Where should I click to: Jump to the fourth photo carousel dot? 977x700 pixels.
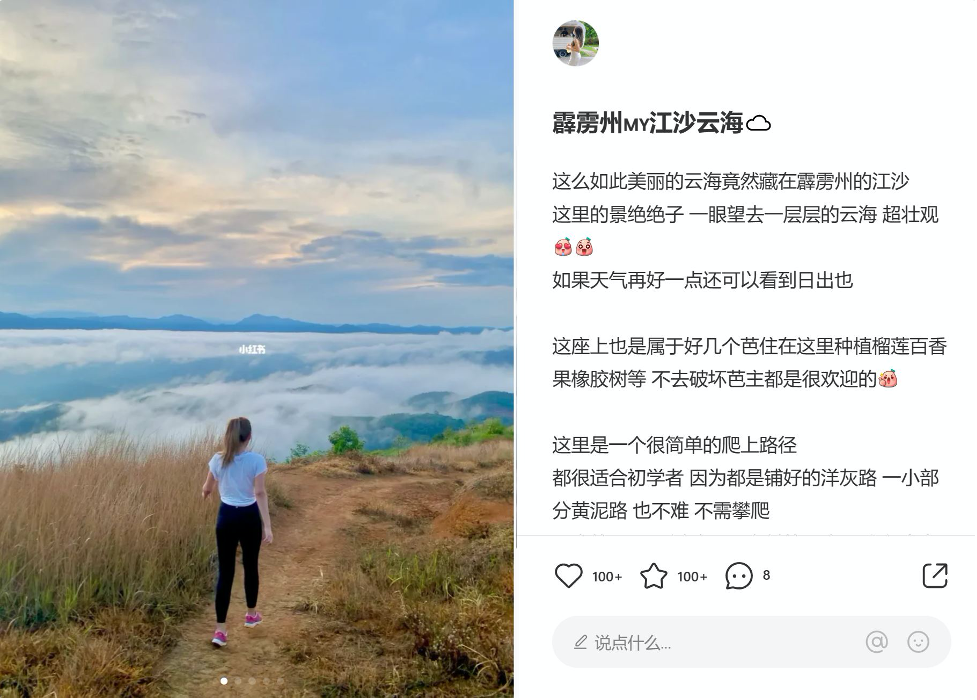click(x=266, y=681)
